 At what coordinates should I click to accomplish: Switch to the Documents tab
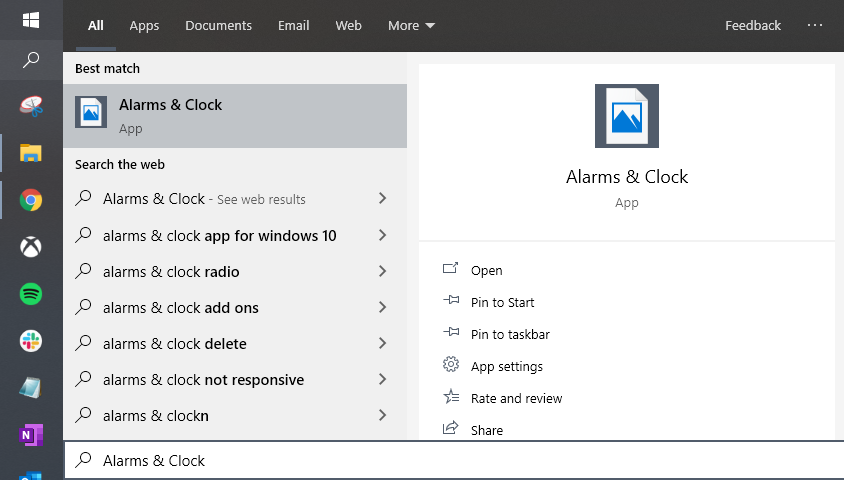coord(218,25)
